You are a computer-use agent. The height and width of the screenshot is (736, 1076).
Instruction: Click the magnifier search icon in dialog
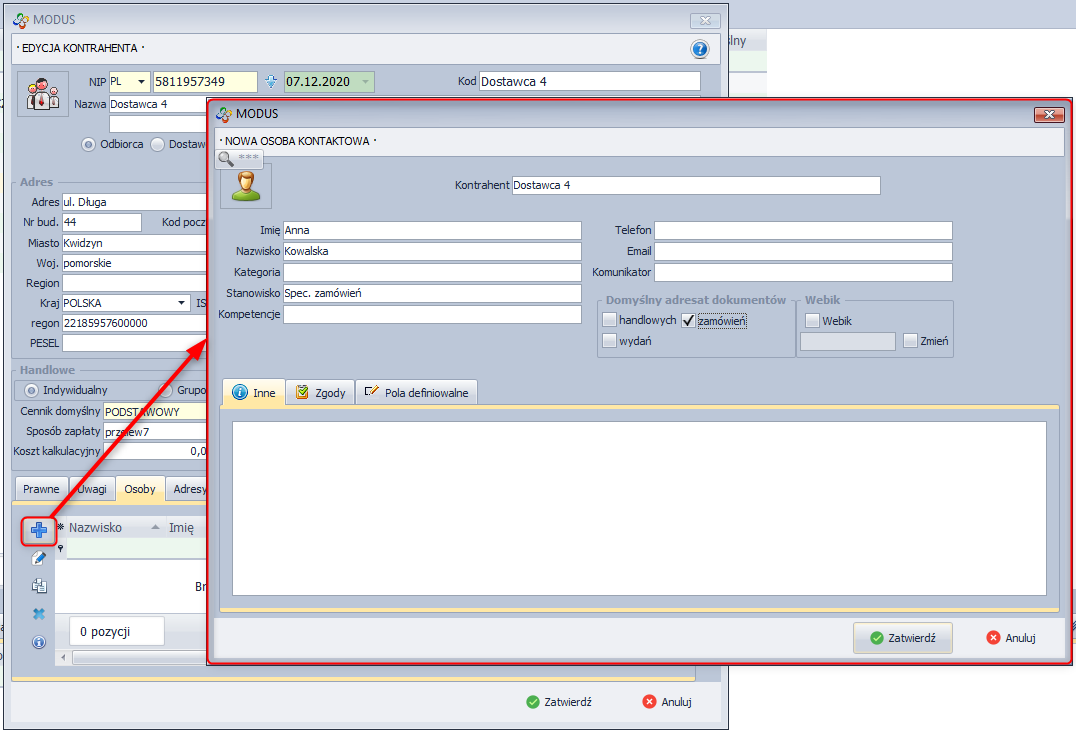coord(227,158)
